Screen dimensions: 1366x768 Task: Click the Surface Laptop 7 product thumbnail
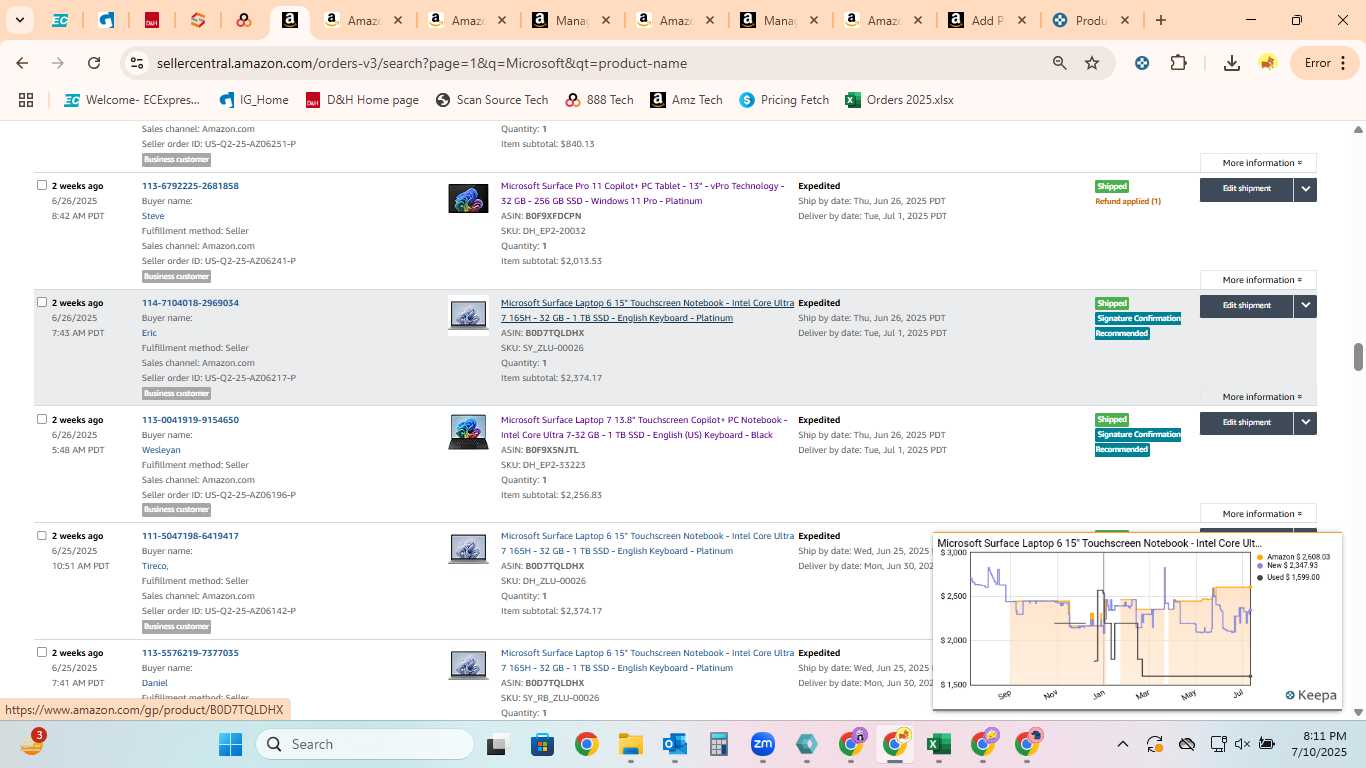coord(468,433)
